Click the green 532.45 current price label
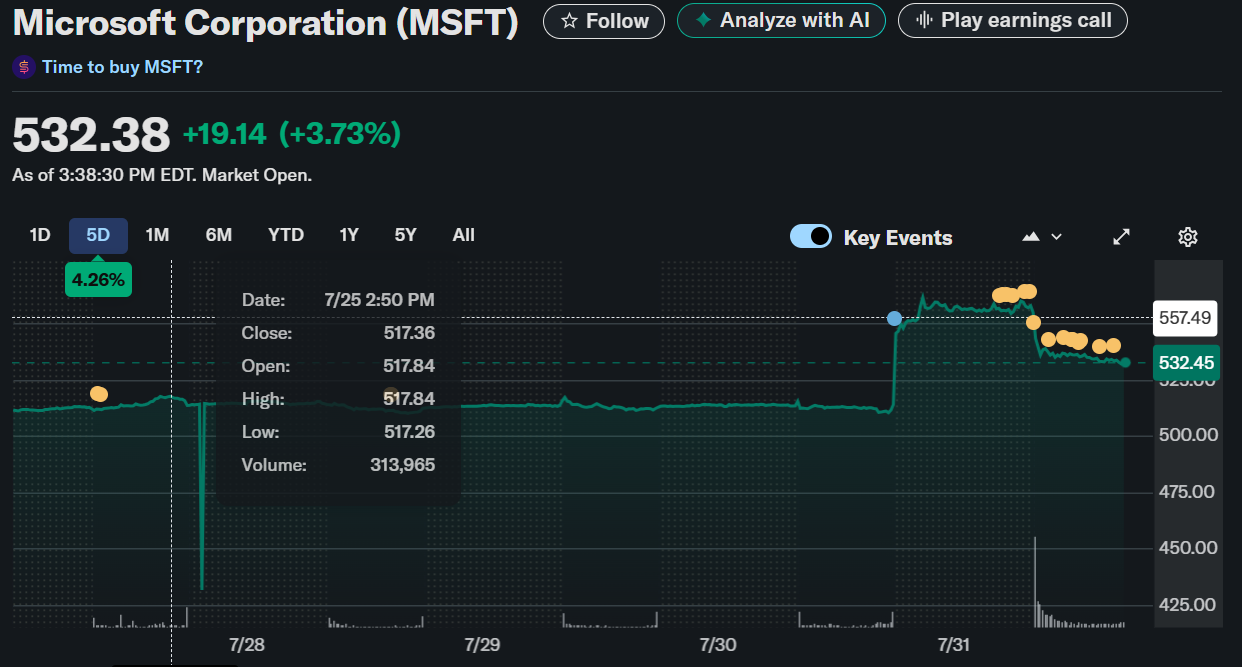The width and height of the screenshot is (1242, 667). click(1186, 362)
